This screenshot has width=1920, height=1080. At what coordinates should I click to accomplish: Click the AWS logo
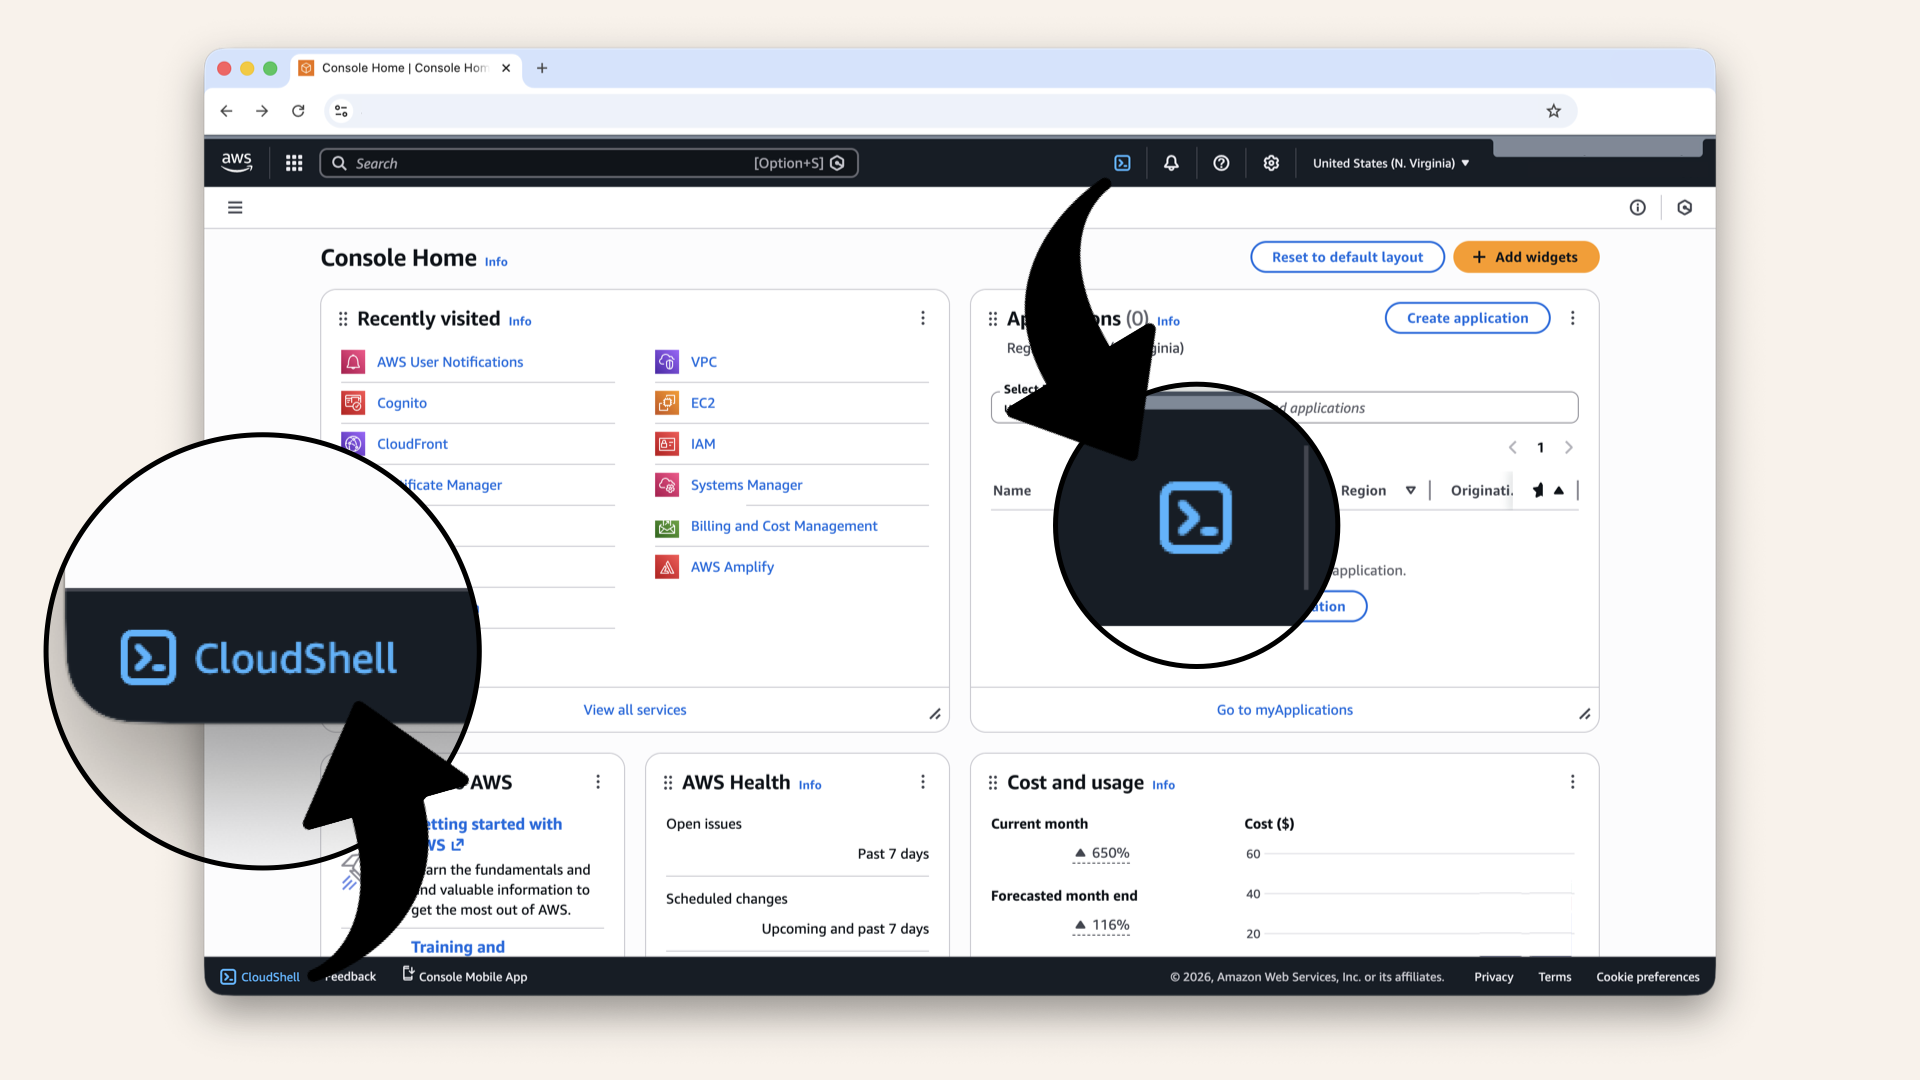(x=237, y=162)
